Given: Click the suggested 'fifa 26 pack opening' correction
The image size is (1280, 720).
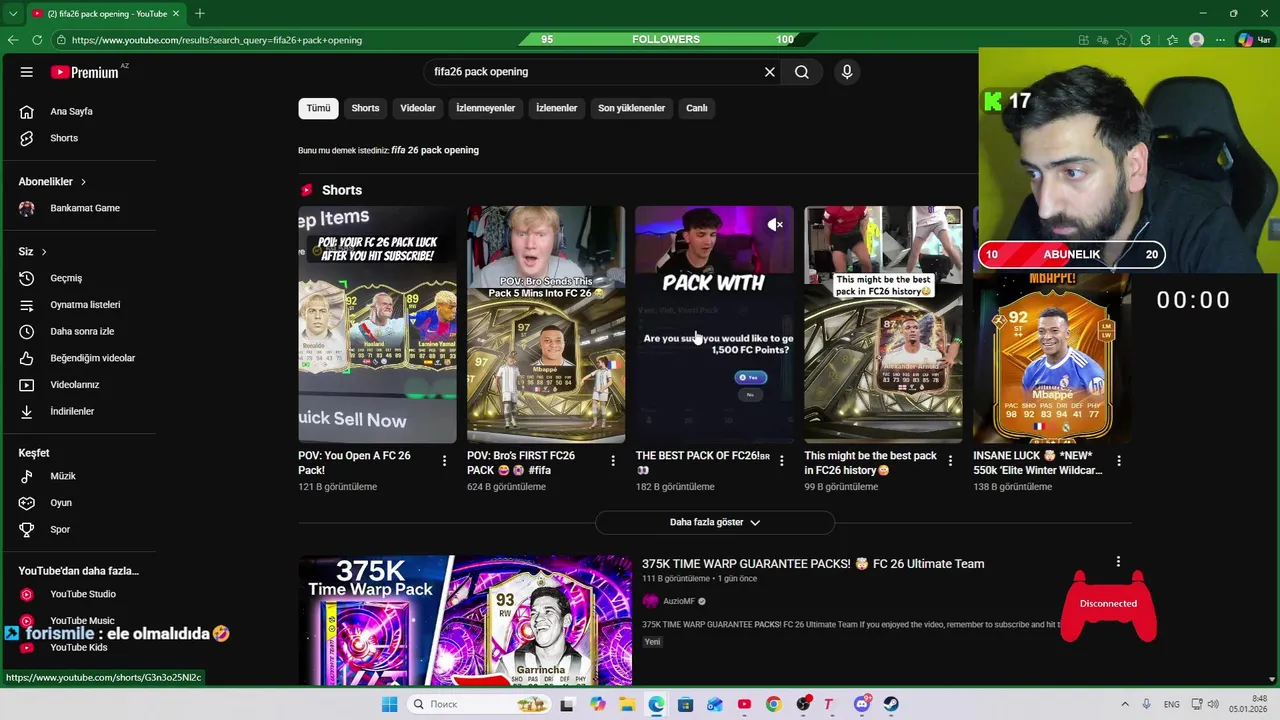Looking at the screenshot, I should (435, 150).
